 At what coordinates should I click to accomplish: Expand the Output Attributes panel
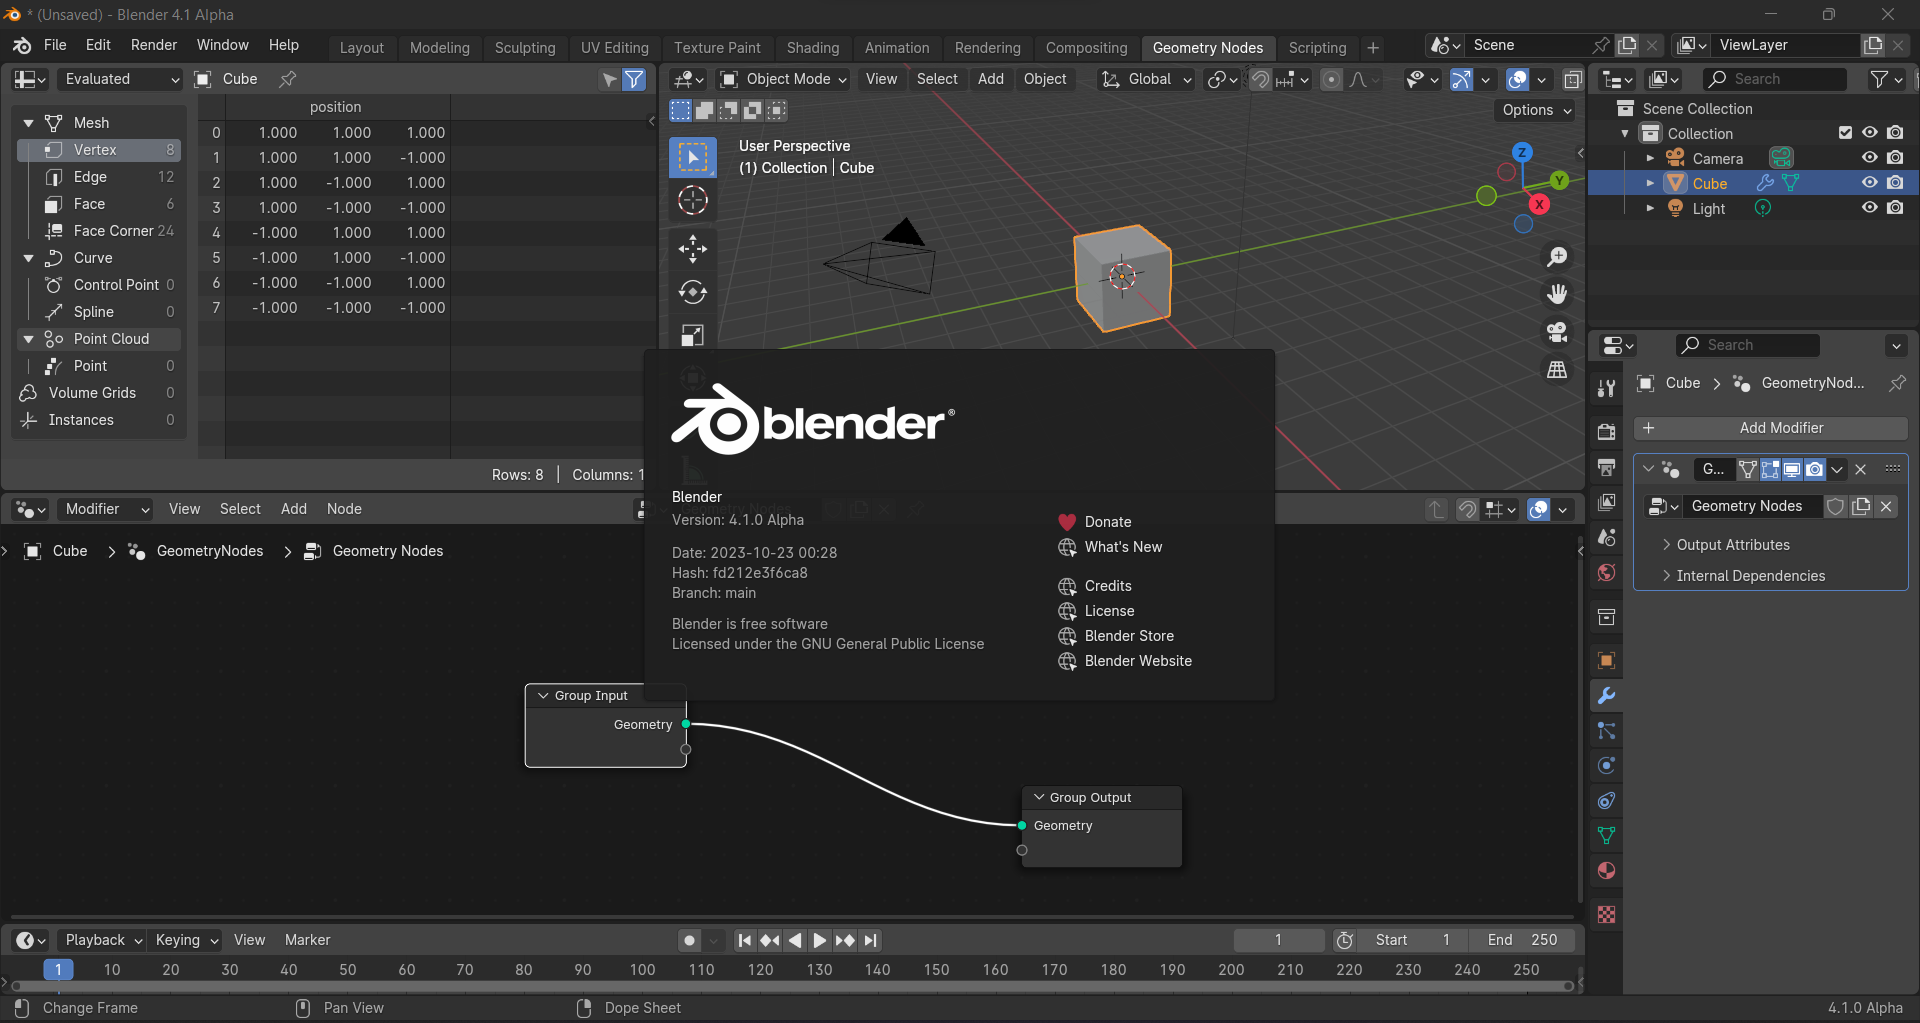pos(1732,545)
